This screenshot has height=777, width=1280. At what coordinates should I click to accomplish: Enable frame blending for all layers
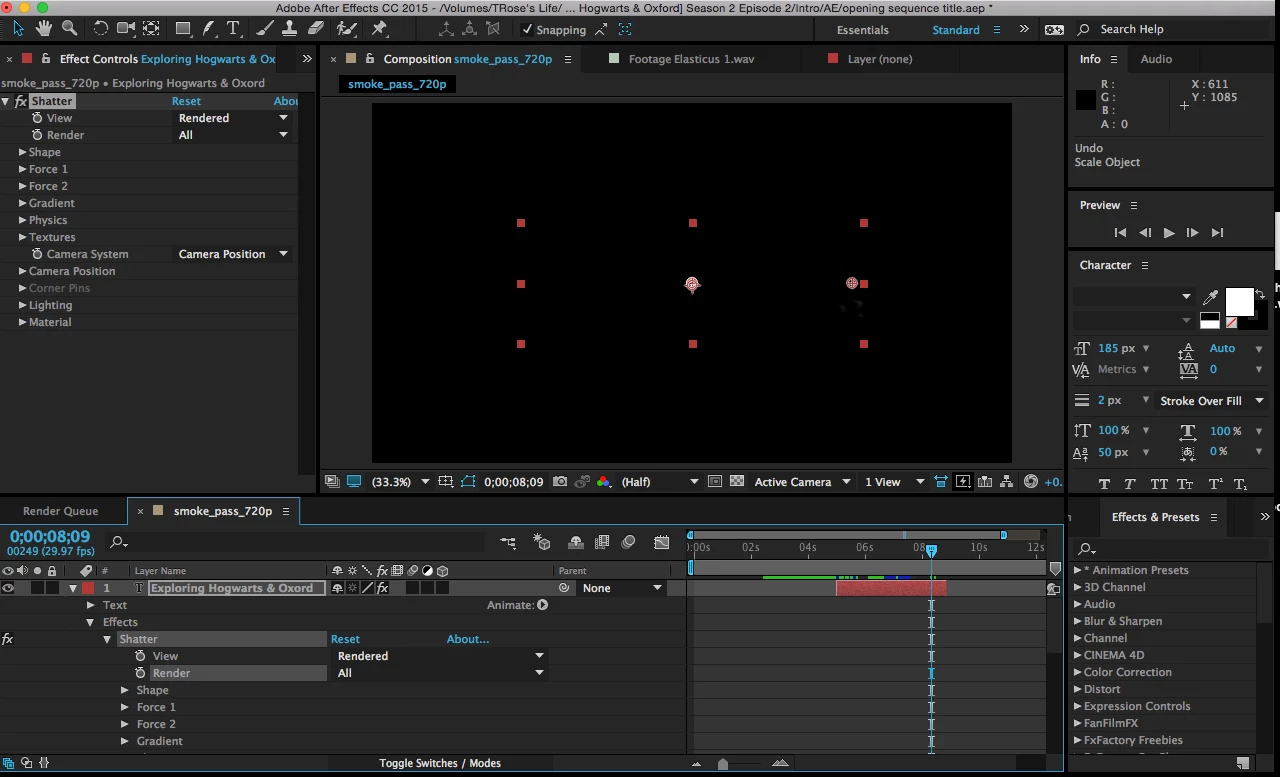tap(602, 543)
